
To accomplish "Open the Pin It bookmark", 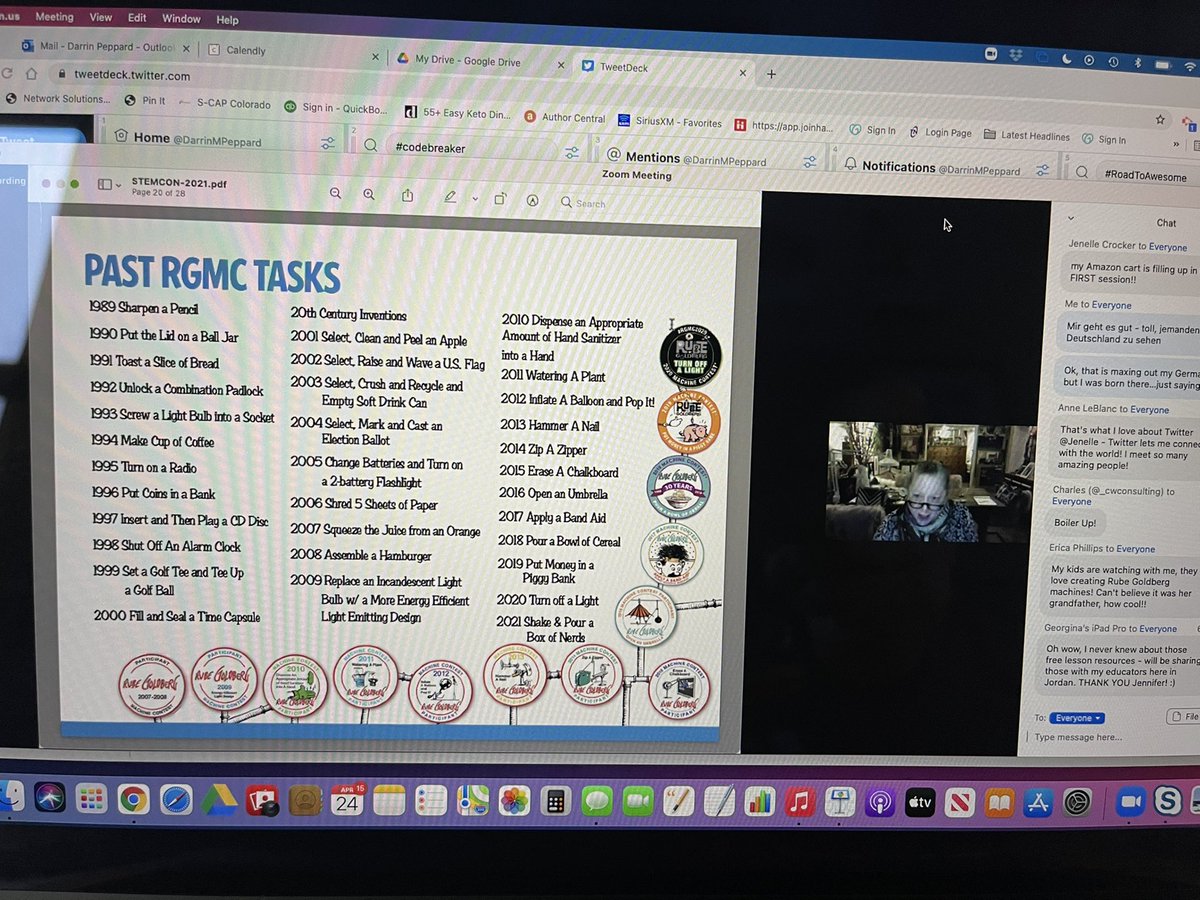I will tap(145, 101).
